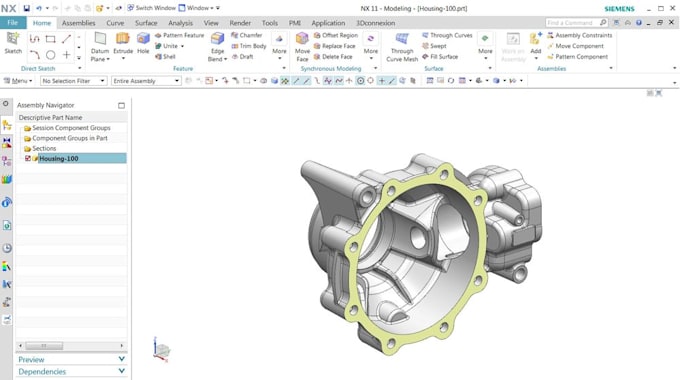Switch to the Surface ribbon tab
The width and height of the screenshot is (680, 380).
click(146, 23)
